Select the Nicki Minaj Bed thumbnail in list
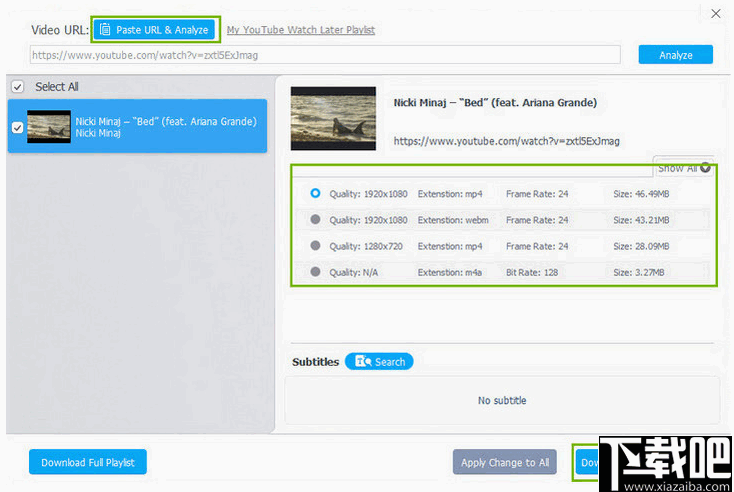The width and height of the screenshot is (734, 492). tap(49, 126)
